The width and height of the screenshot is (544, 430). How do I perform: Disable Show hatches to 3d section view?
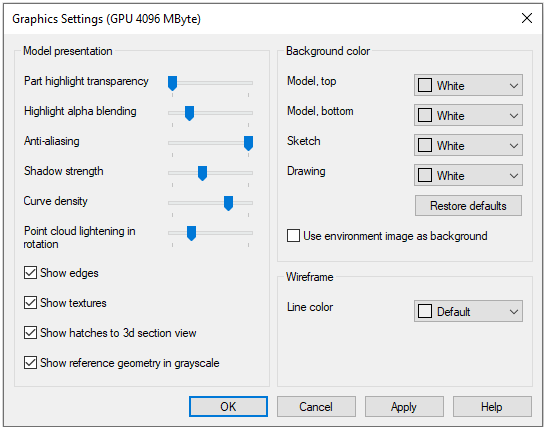[x=31, y=333]
